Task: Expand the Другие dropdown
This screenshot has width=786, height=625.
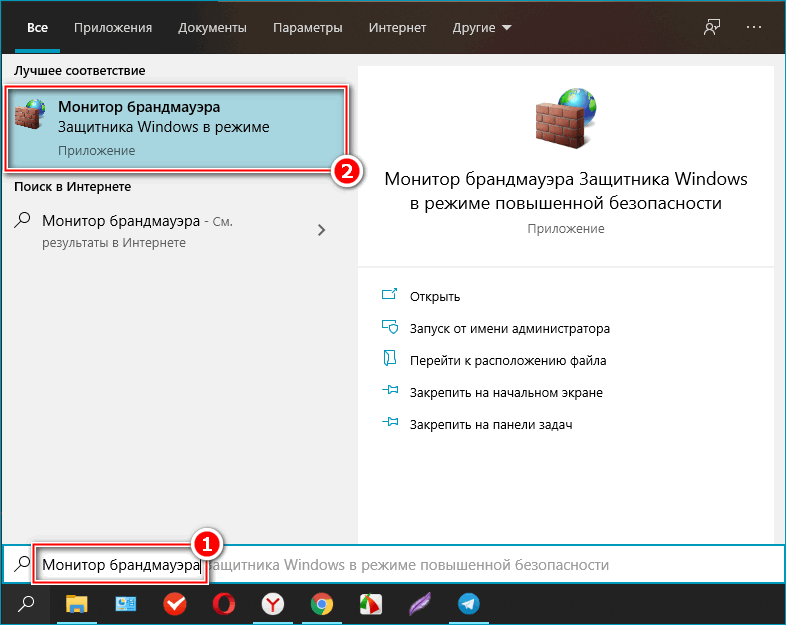Action: tap(482, 28)
